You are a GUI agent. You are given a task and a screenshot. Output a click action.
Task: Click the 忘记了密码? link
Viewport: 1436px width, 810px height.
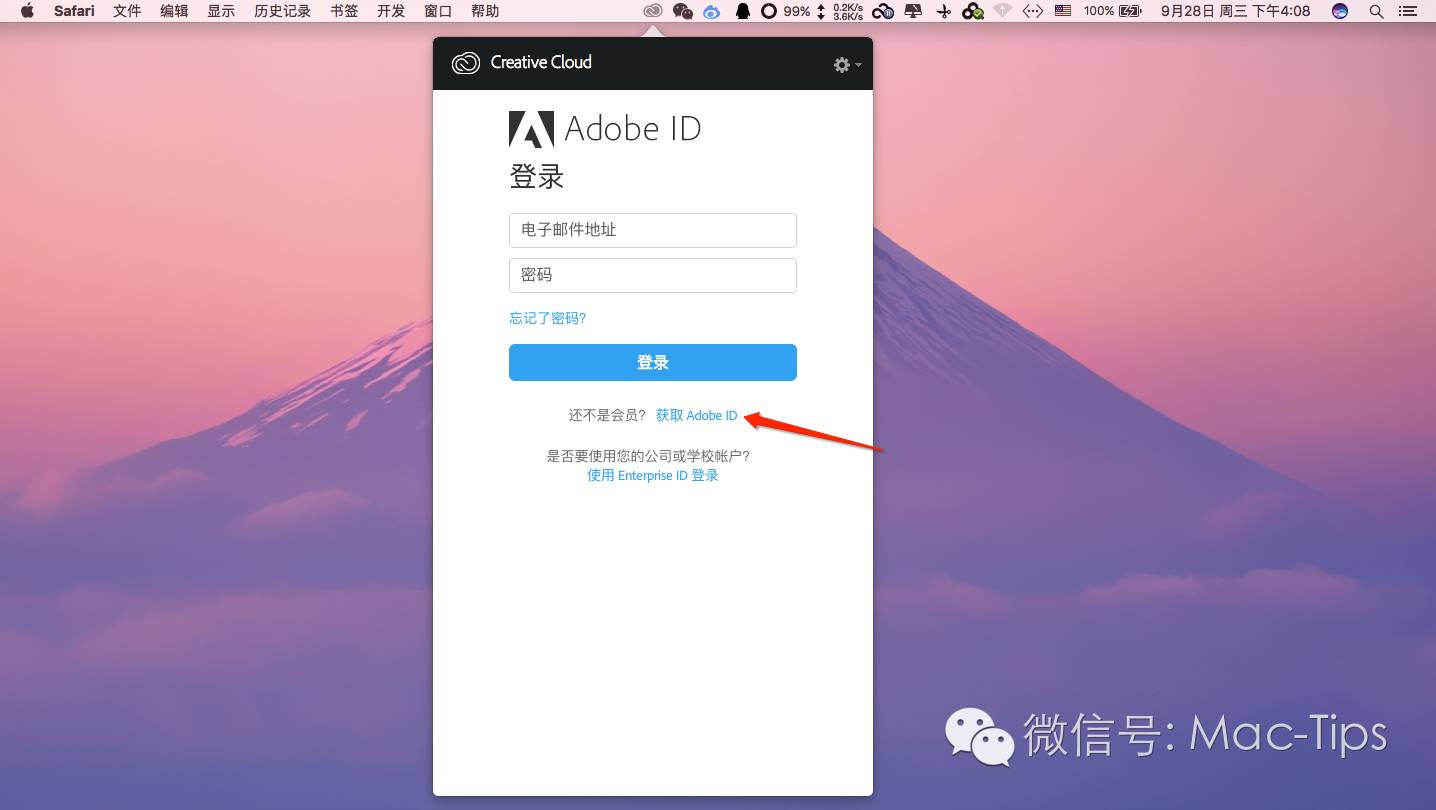click(547, 317)
